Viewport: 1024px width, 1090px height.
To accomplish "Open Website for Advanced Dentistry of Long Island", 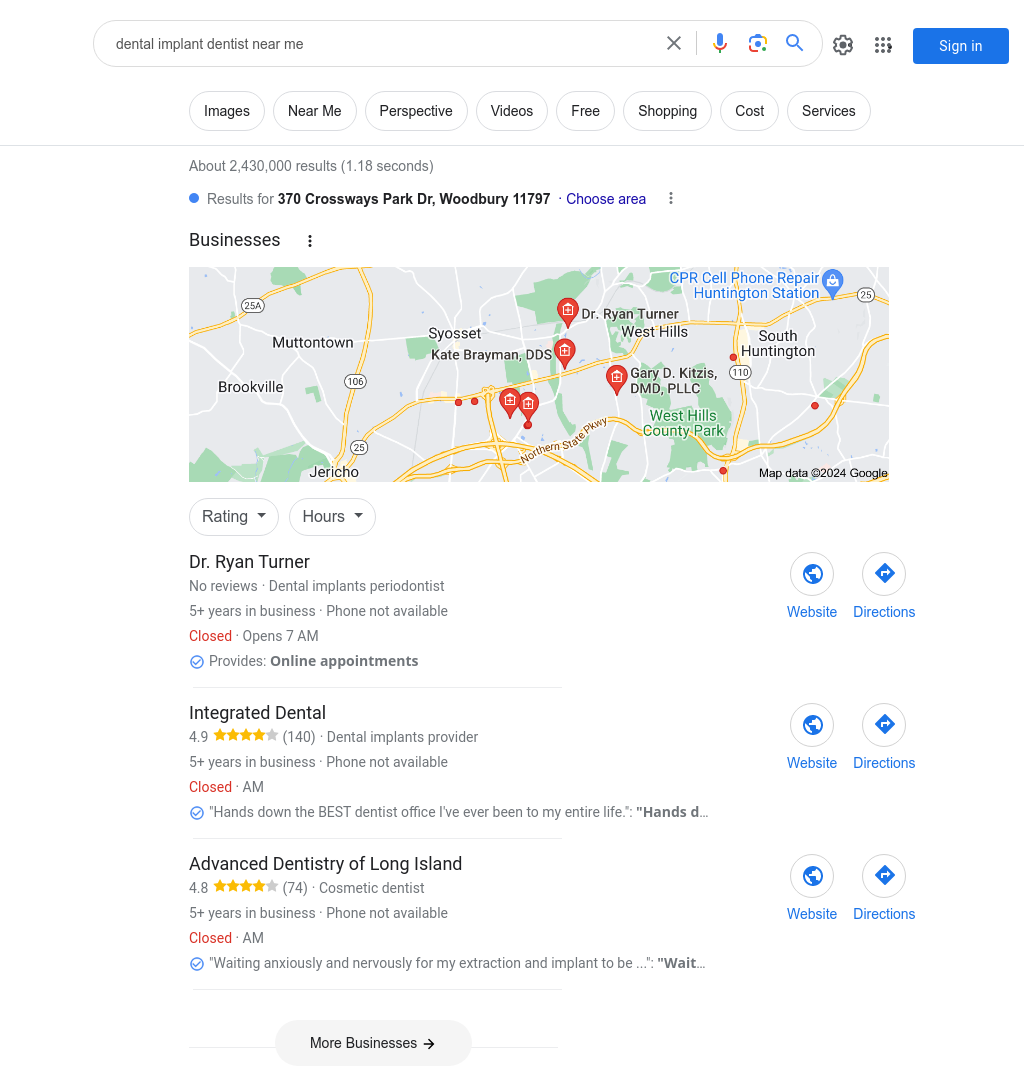I will tap(812, 876).
